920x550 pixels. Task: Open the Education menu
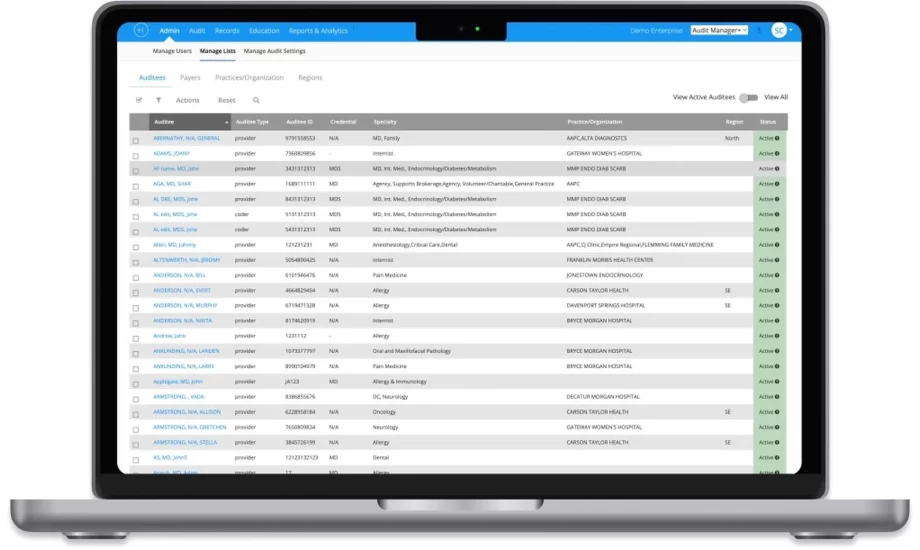pyautogui.click(x=264, y=31)
